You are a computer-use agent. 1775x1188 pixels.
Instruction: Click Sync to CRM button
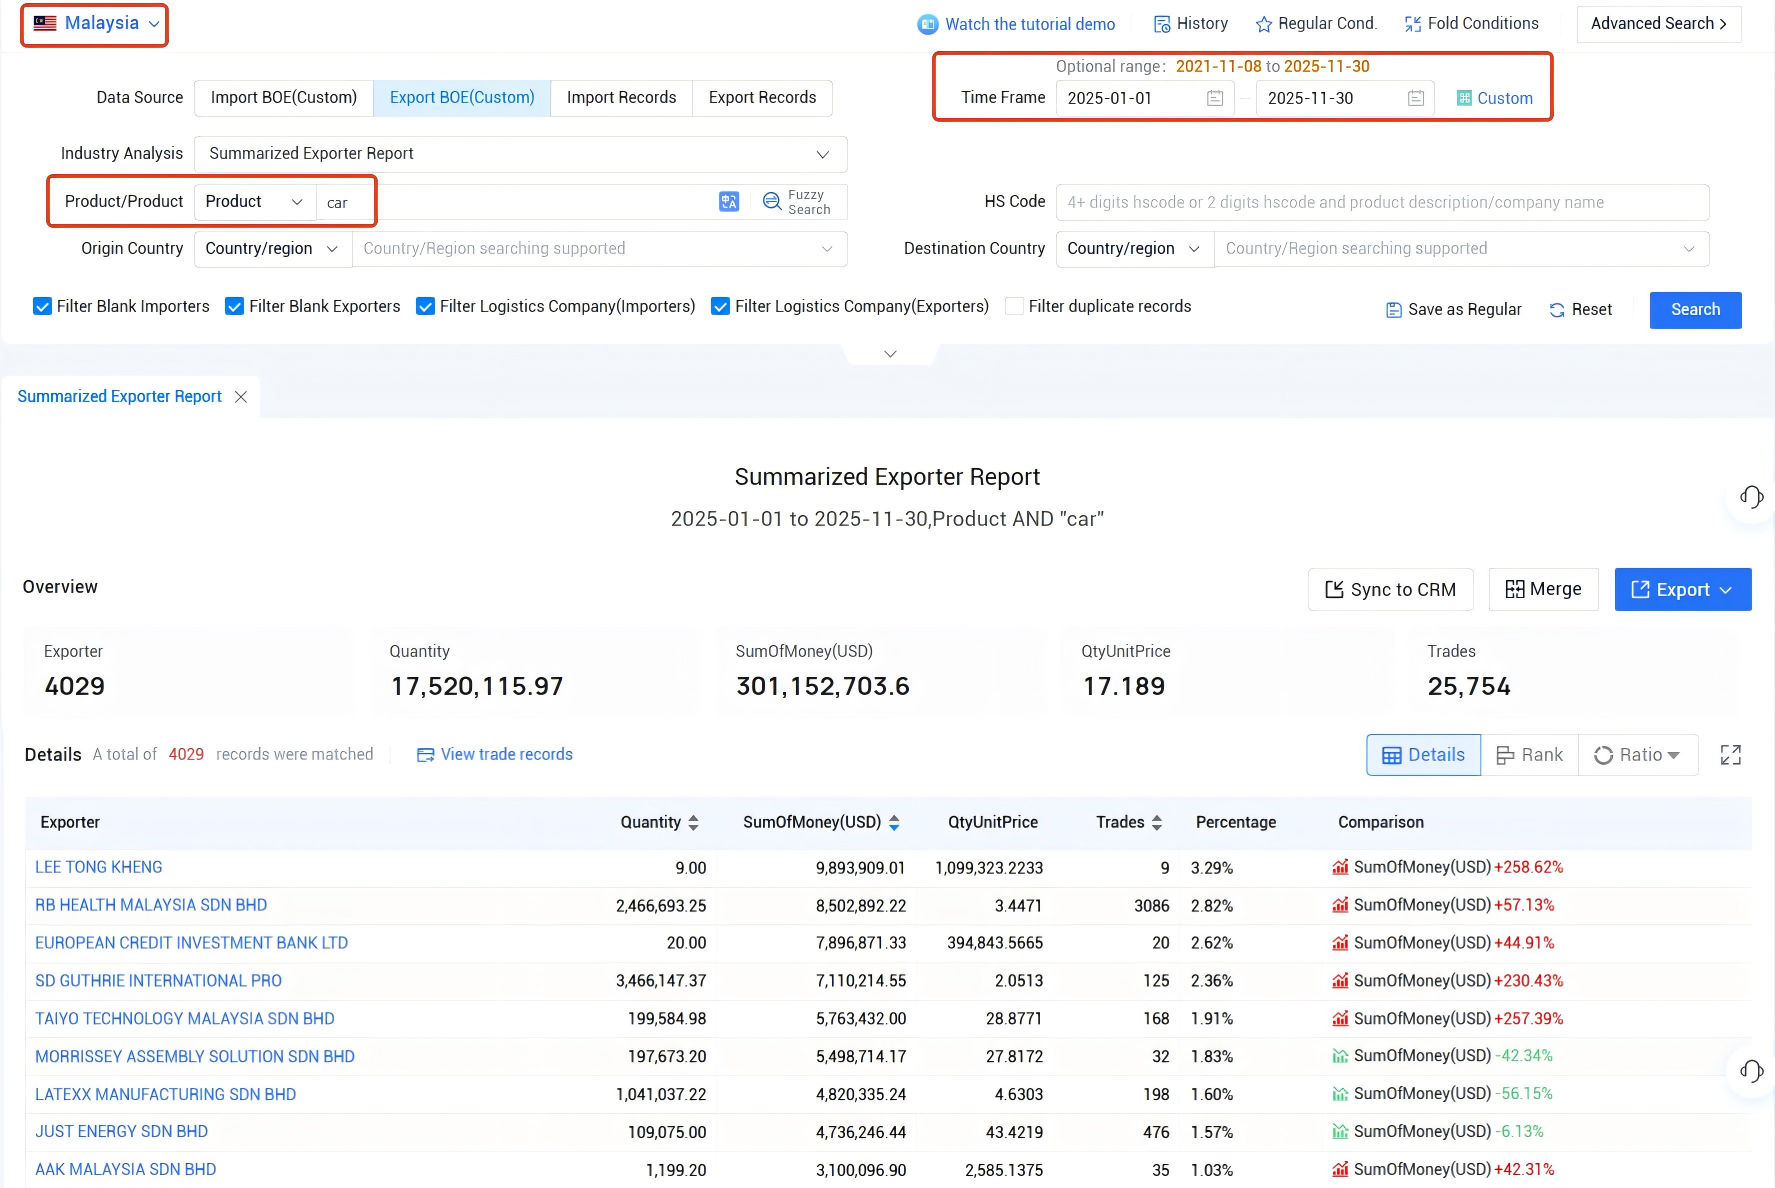tap(1390, 590)
